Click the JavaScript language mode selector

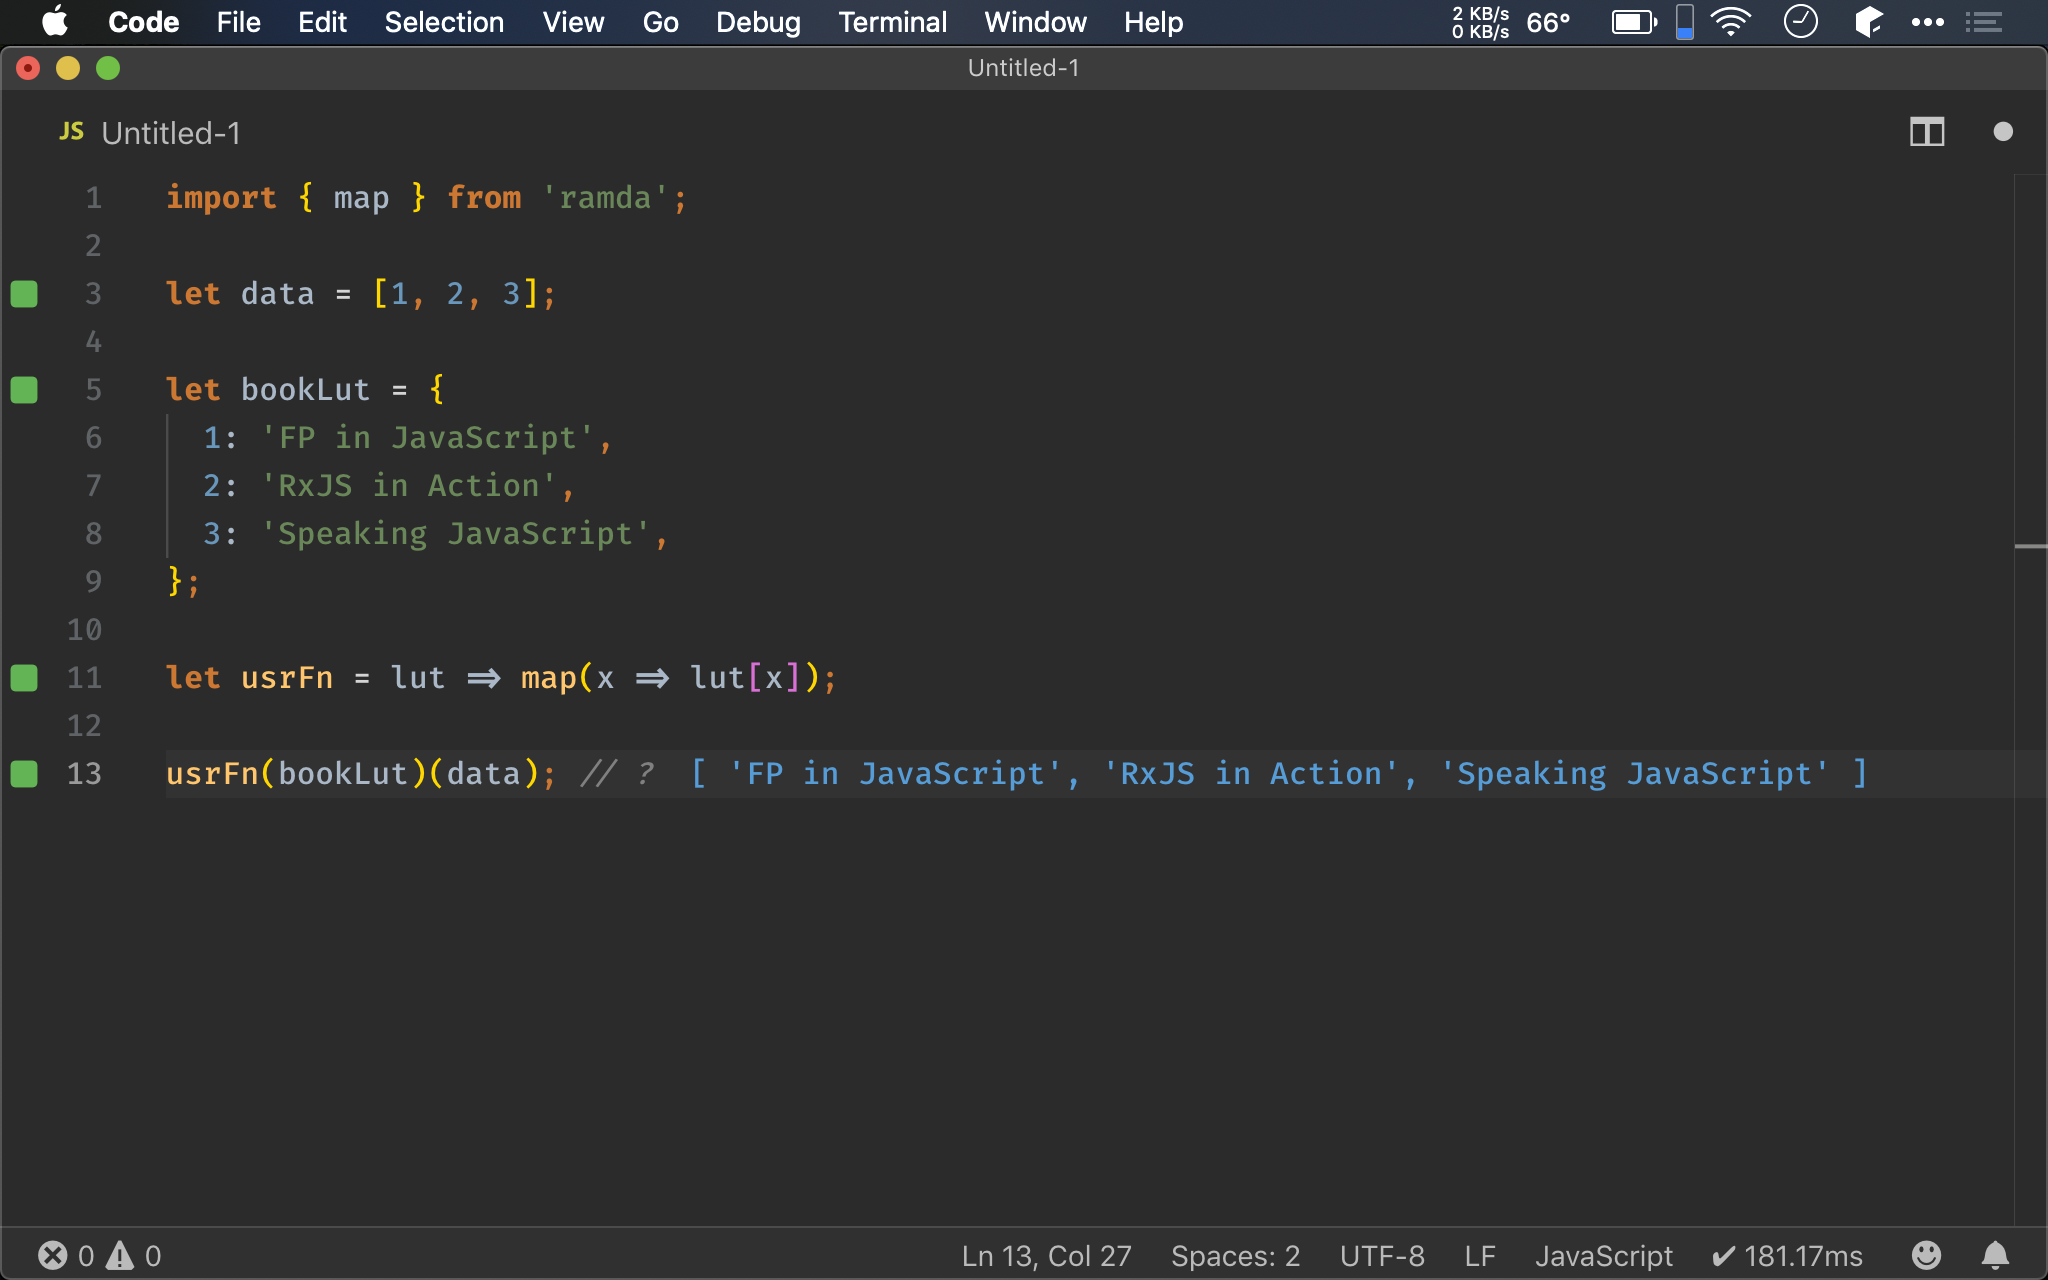tap(1604, 1256)
